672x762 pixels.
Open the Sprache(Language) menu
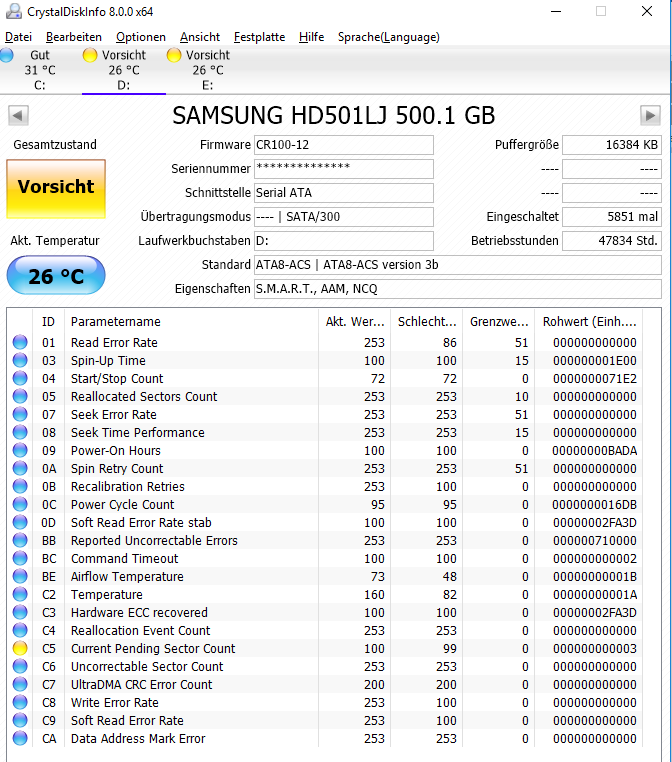click(x=389, y=37)
